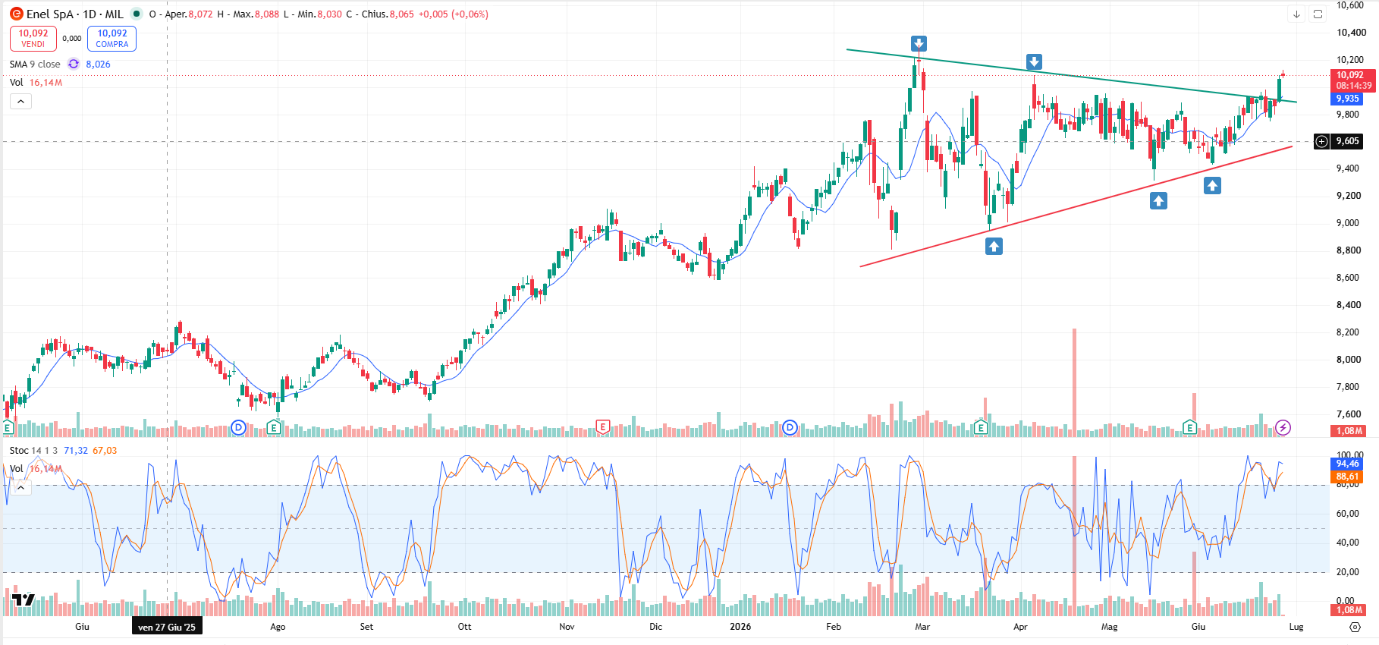The height and width of the screenshot is (645, 1379).
Task: Click the plus icon next to 9,605
Action: (1321, 141)
